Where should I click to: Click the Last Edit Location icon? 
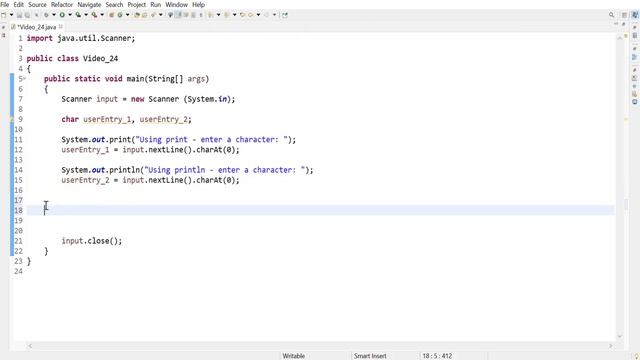click(242, 15)
